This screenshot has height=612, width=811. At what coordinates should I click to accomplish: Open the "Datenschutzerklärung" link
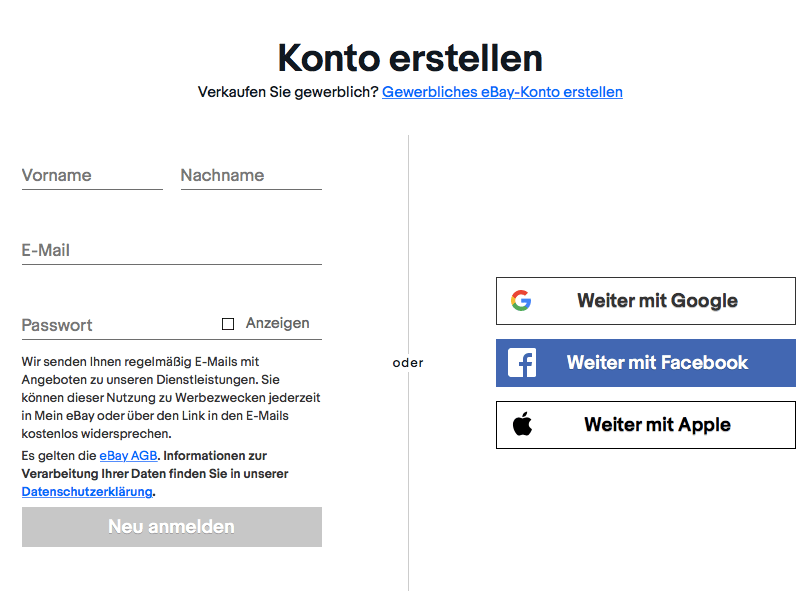86,491
